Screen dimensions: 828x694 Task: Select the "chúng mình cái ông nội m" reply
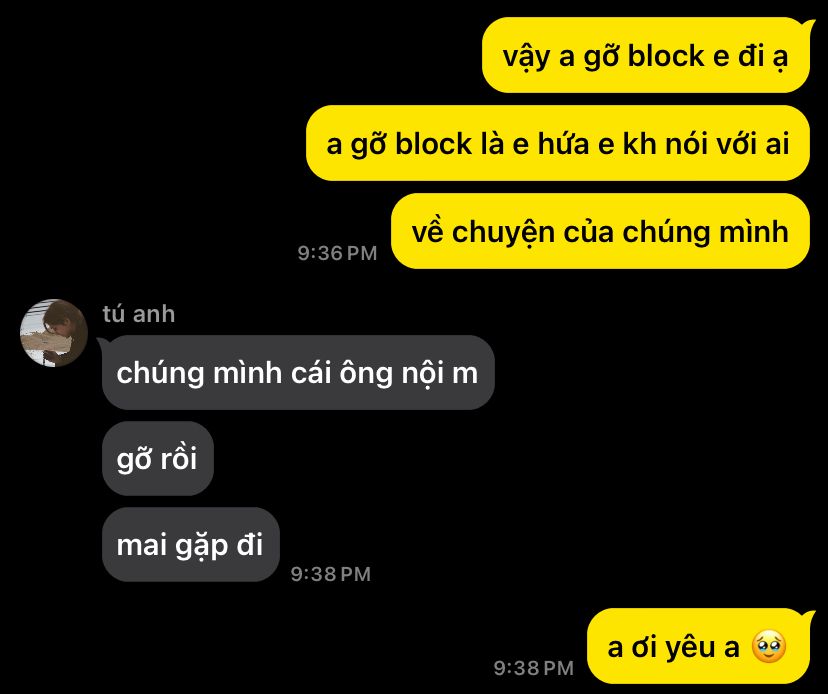(x=298, y=372)
